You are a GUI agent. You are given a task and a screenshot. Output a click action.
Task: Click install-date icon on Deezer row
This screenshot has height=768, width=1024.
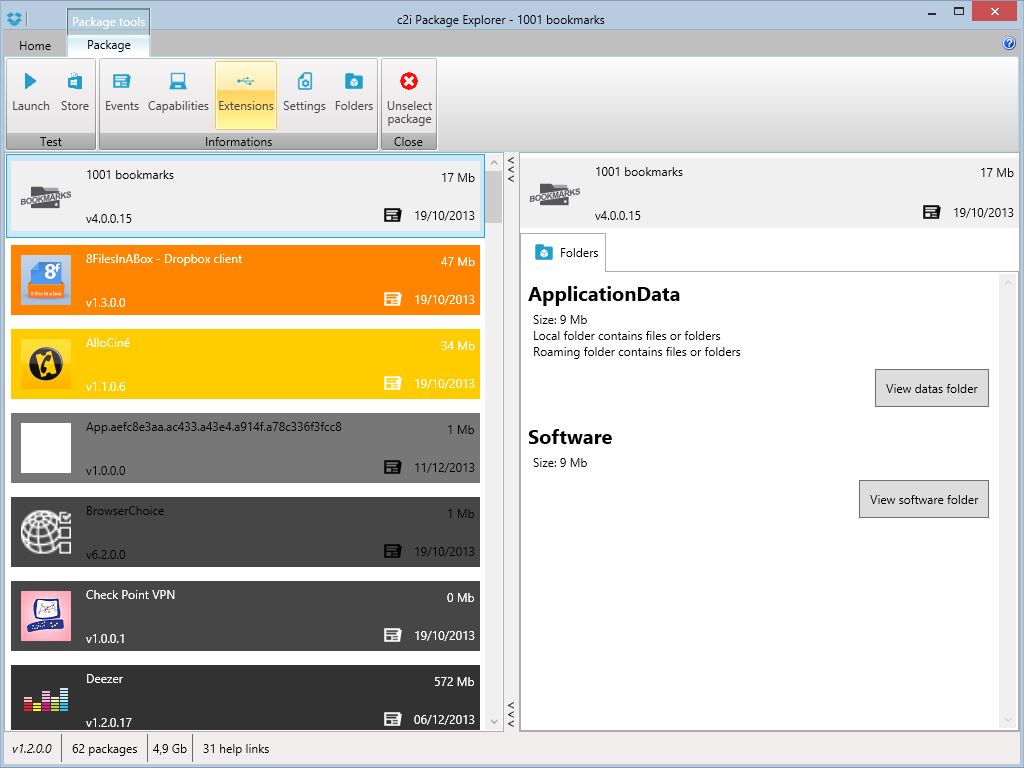pos(392,719)
